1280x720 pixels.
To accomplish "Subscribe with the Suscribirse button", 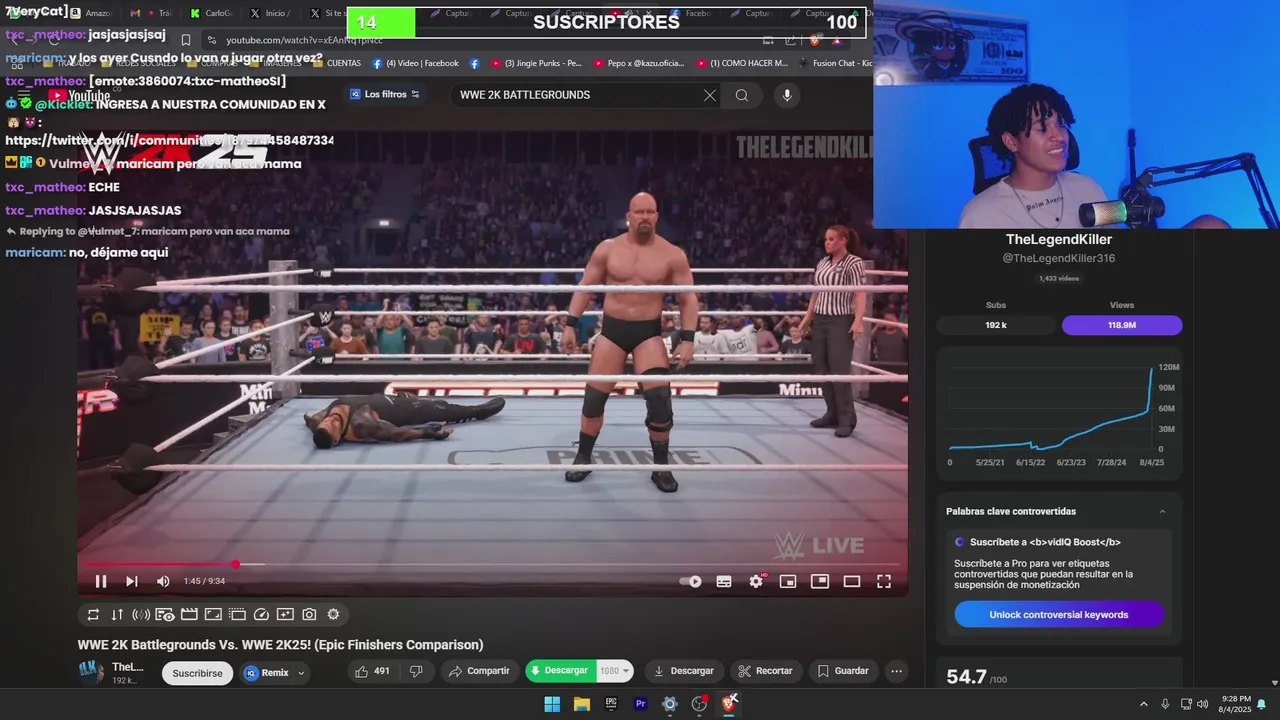I will (x=197, y=673).
